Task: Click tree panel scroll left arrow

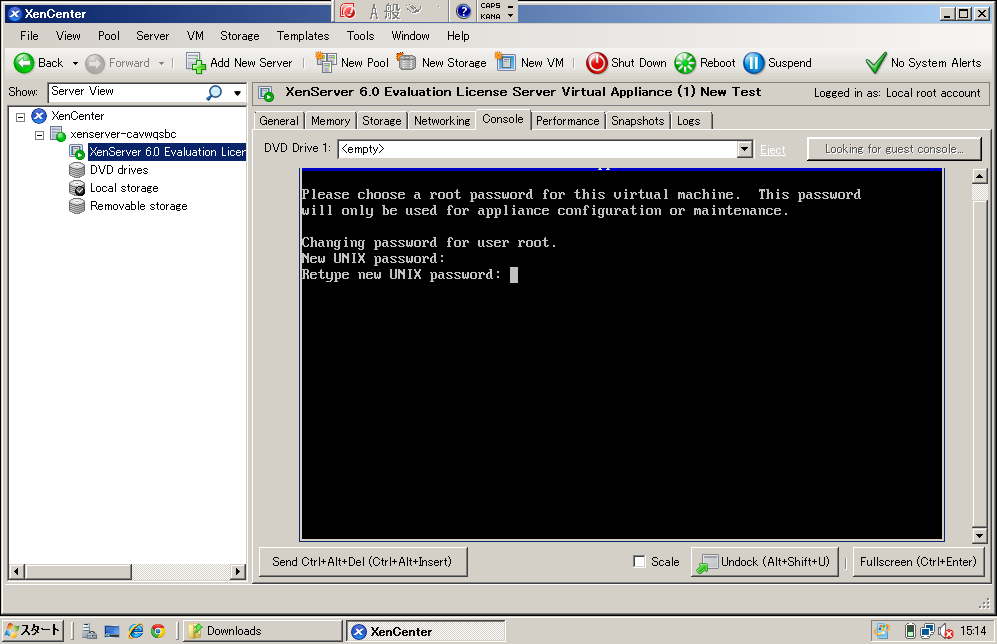Action: click(17, 572)
